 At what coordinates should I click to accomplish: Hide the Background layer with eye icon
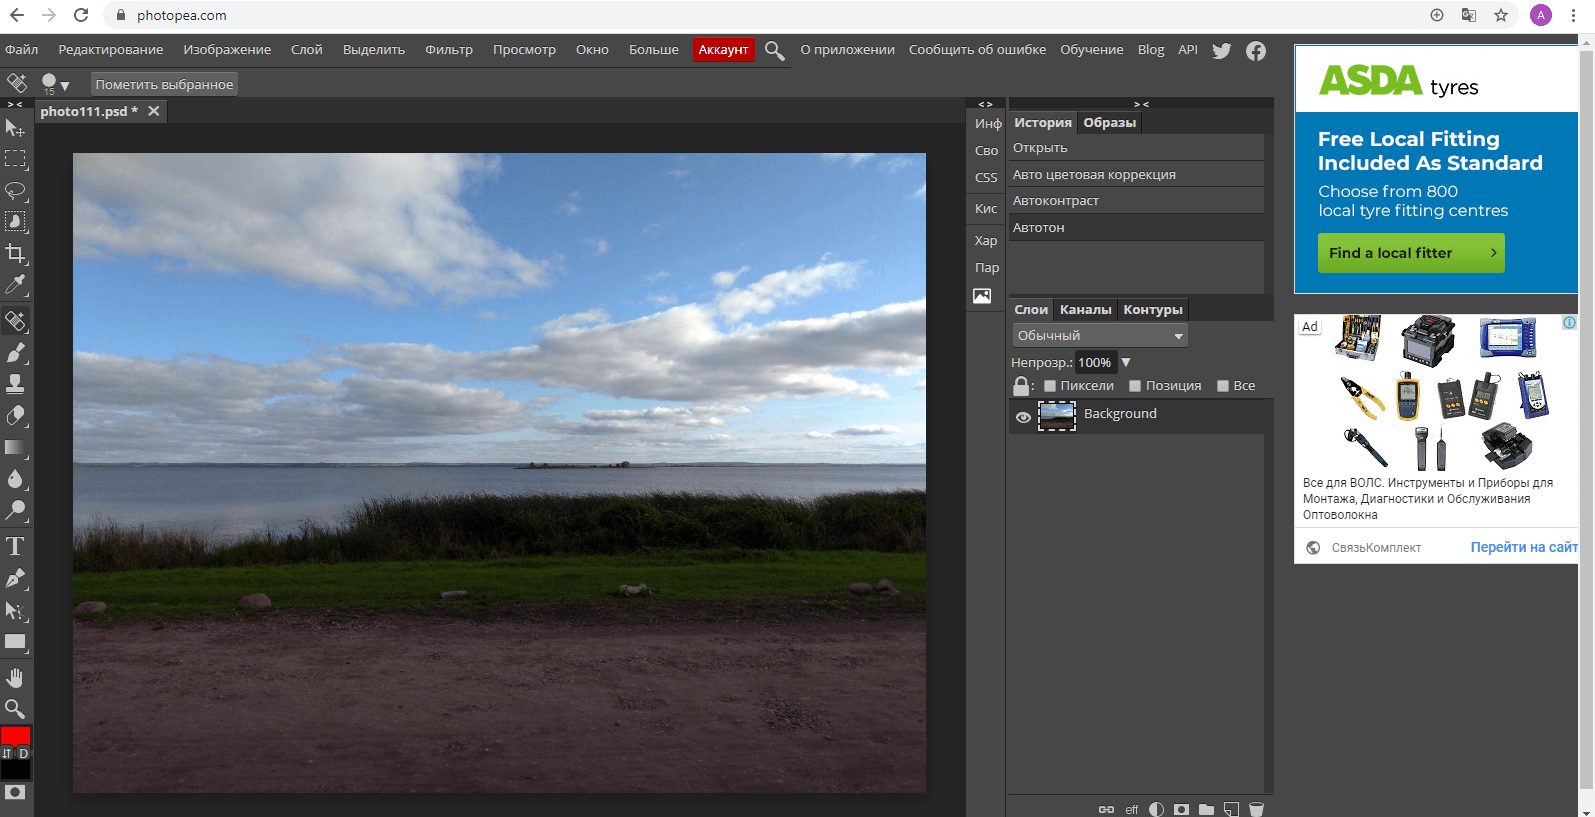pyautogui.click(x=1023, y=417)
